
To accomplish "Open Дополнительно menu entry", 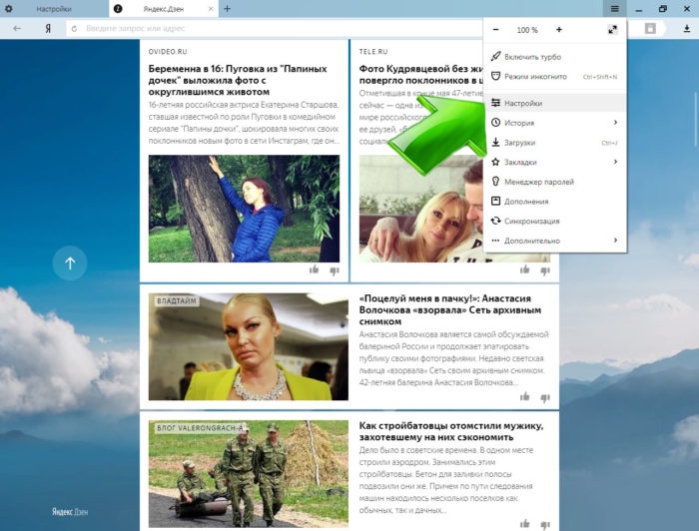I will (555, 241).
